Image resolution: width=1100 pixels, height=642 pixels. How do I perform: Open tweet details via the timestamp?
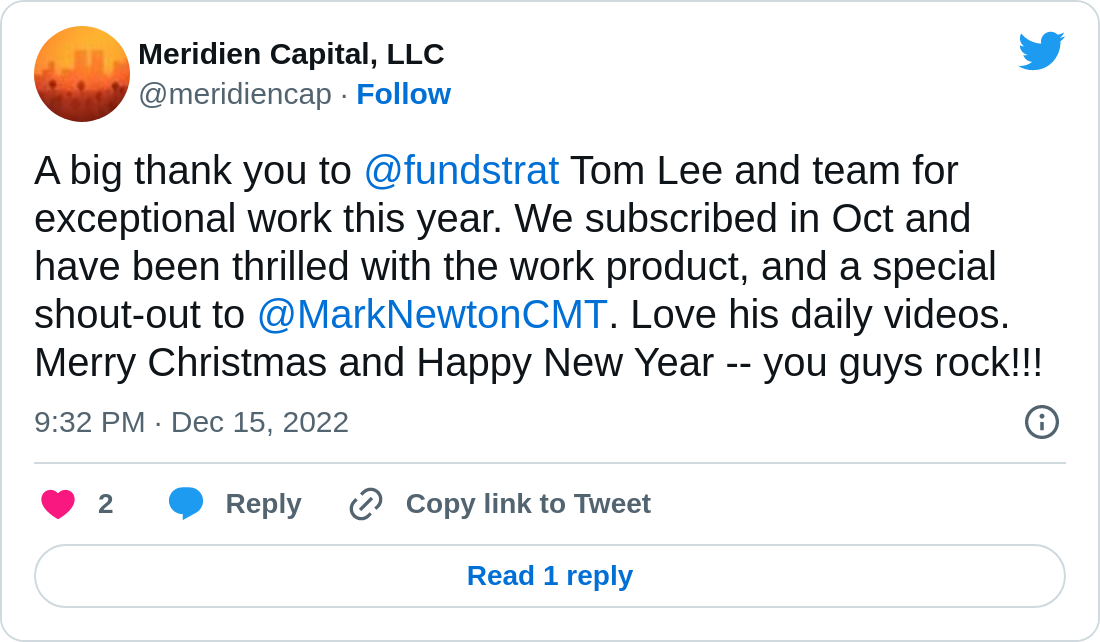tap(192, 422)
